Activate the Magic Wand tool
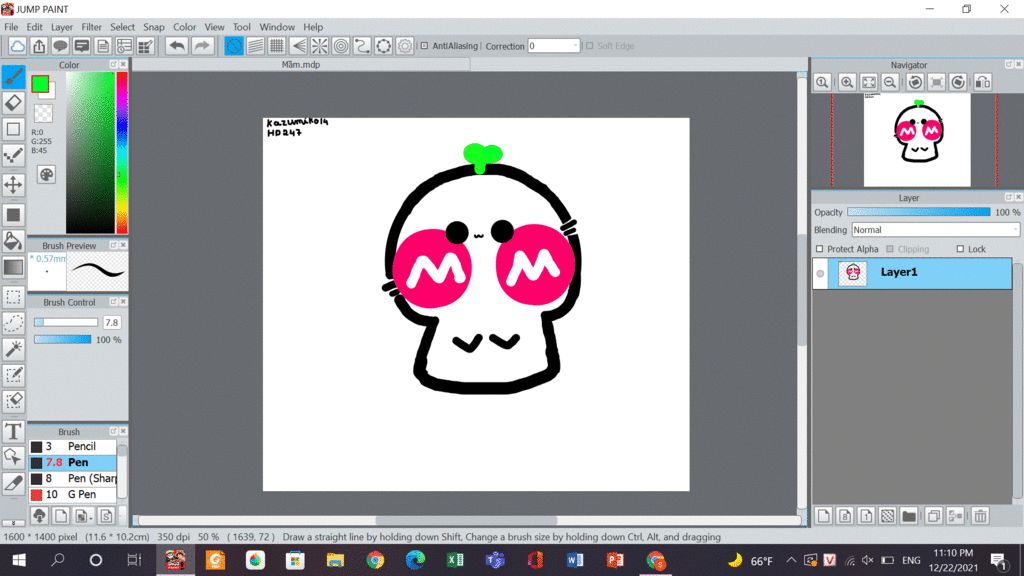Image resolution: width=1024 pixels, height=576 pixels. pos(14,349)
